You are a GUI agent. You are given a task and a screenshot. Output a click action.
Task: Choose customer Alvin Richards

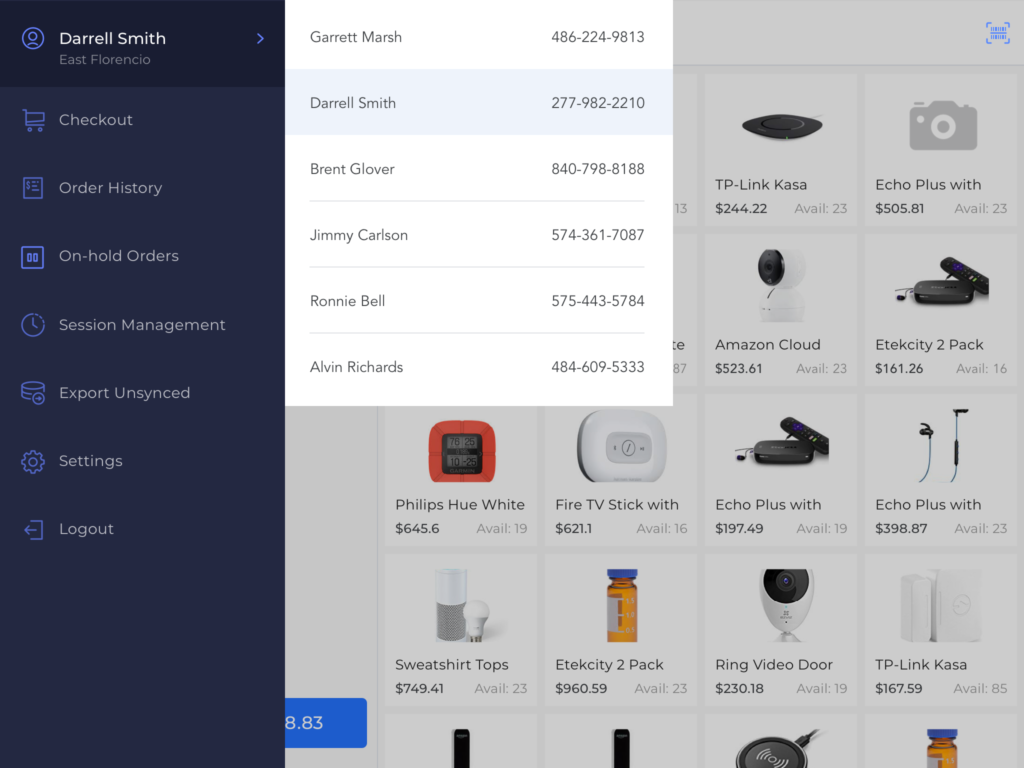click(x=479, y=366)
